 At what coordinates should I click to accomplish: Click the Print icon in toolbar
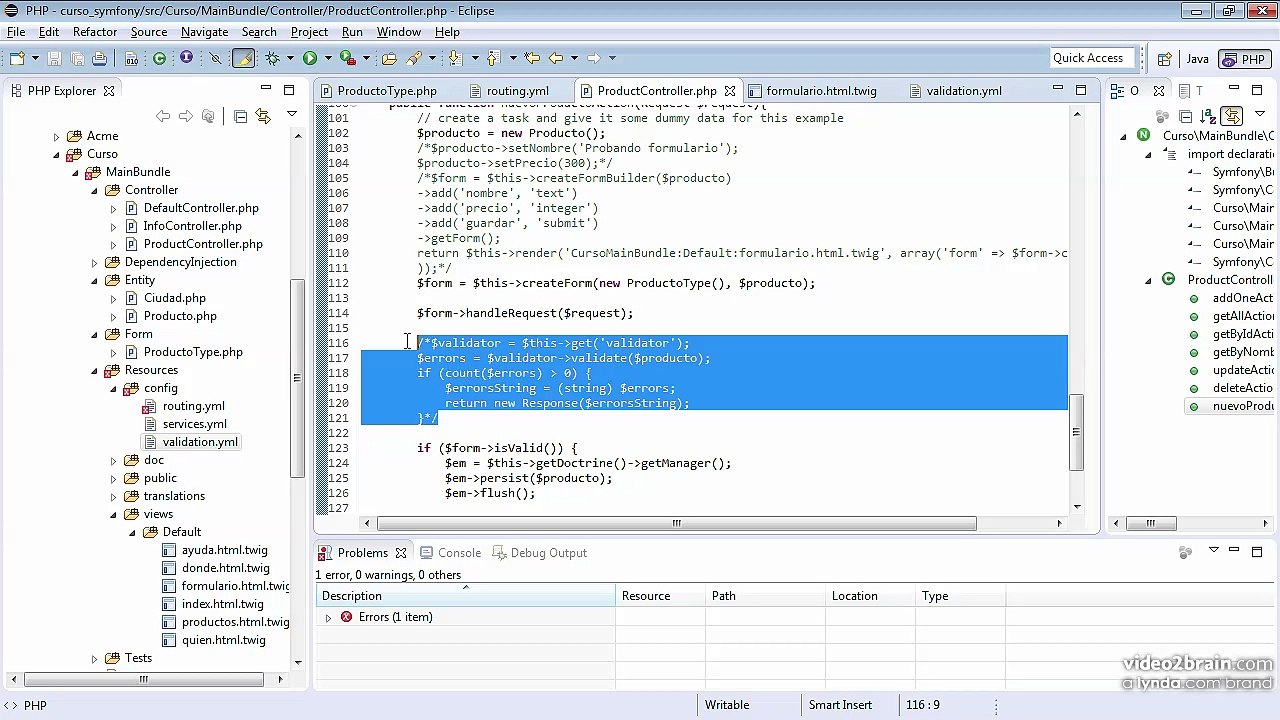coord(99,58)
